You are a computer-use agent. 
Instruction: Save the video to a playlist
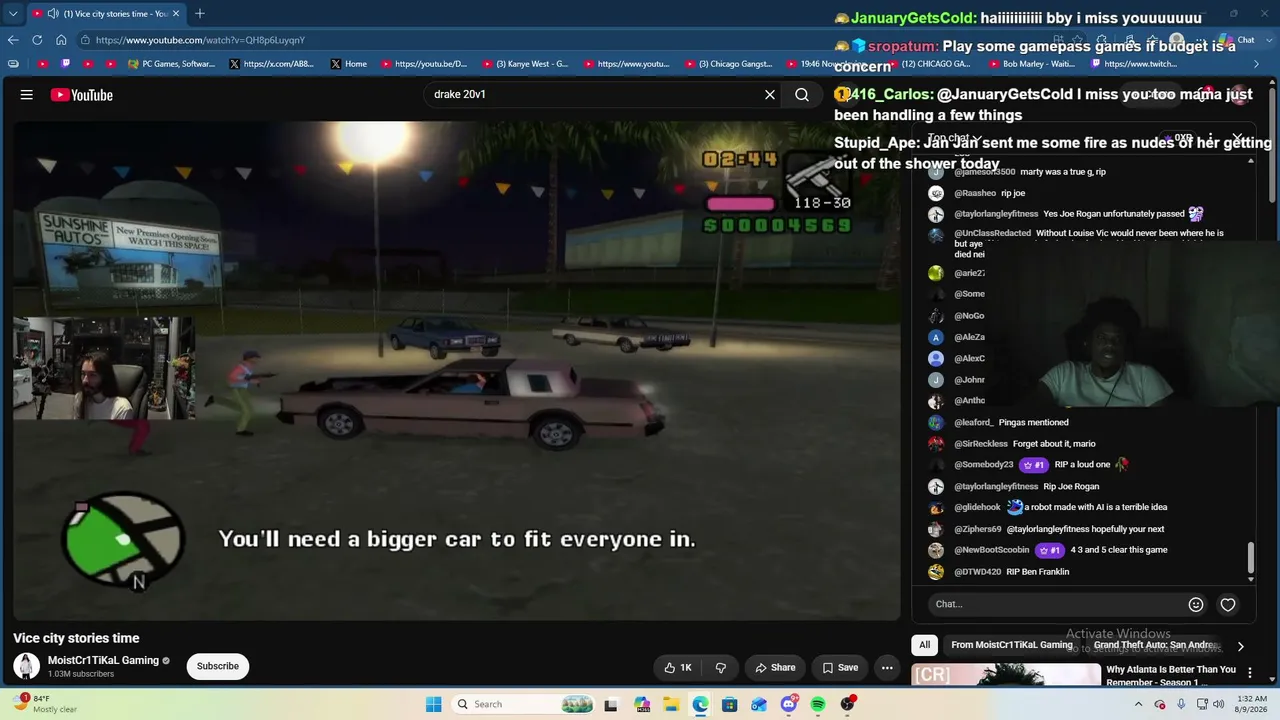pyautogui.click(x=840, y=667)
